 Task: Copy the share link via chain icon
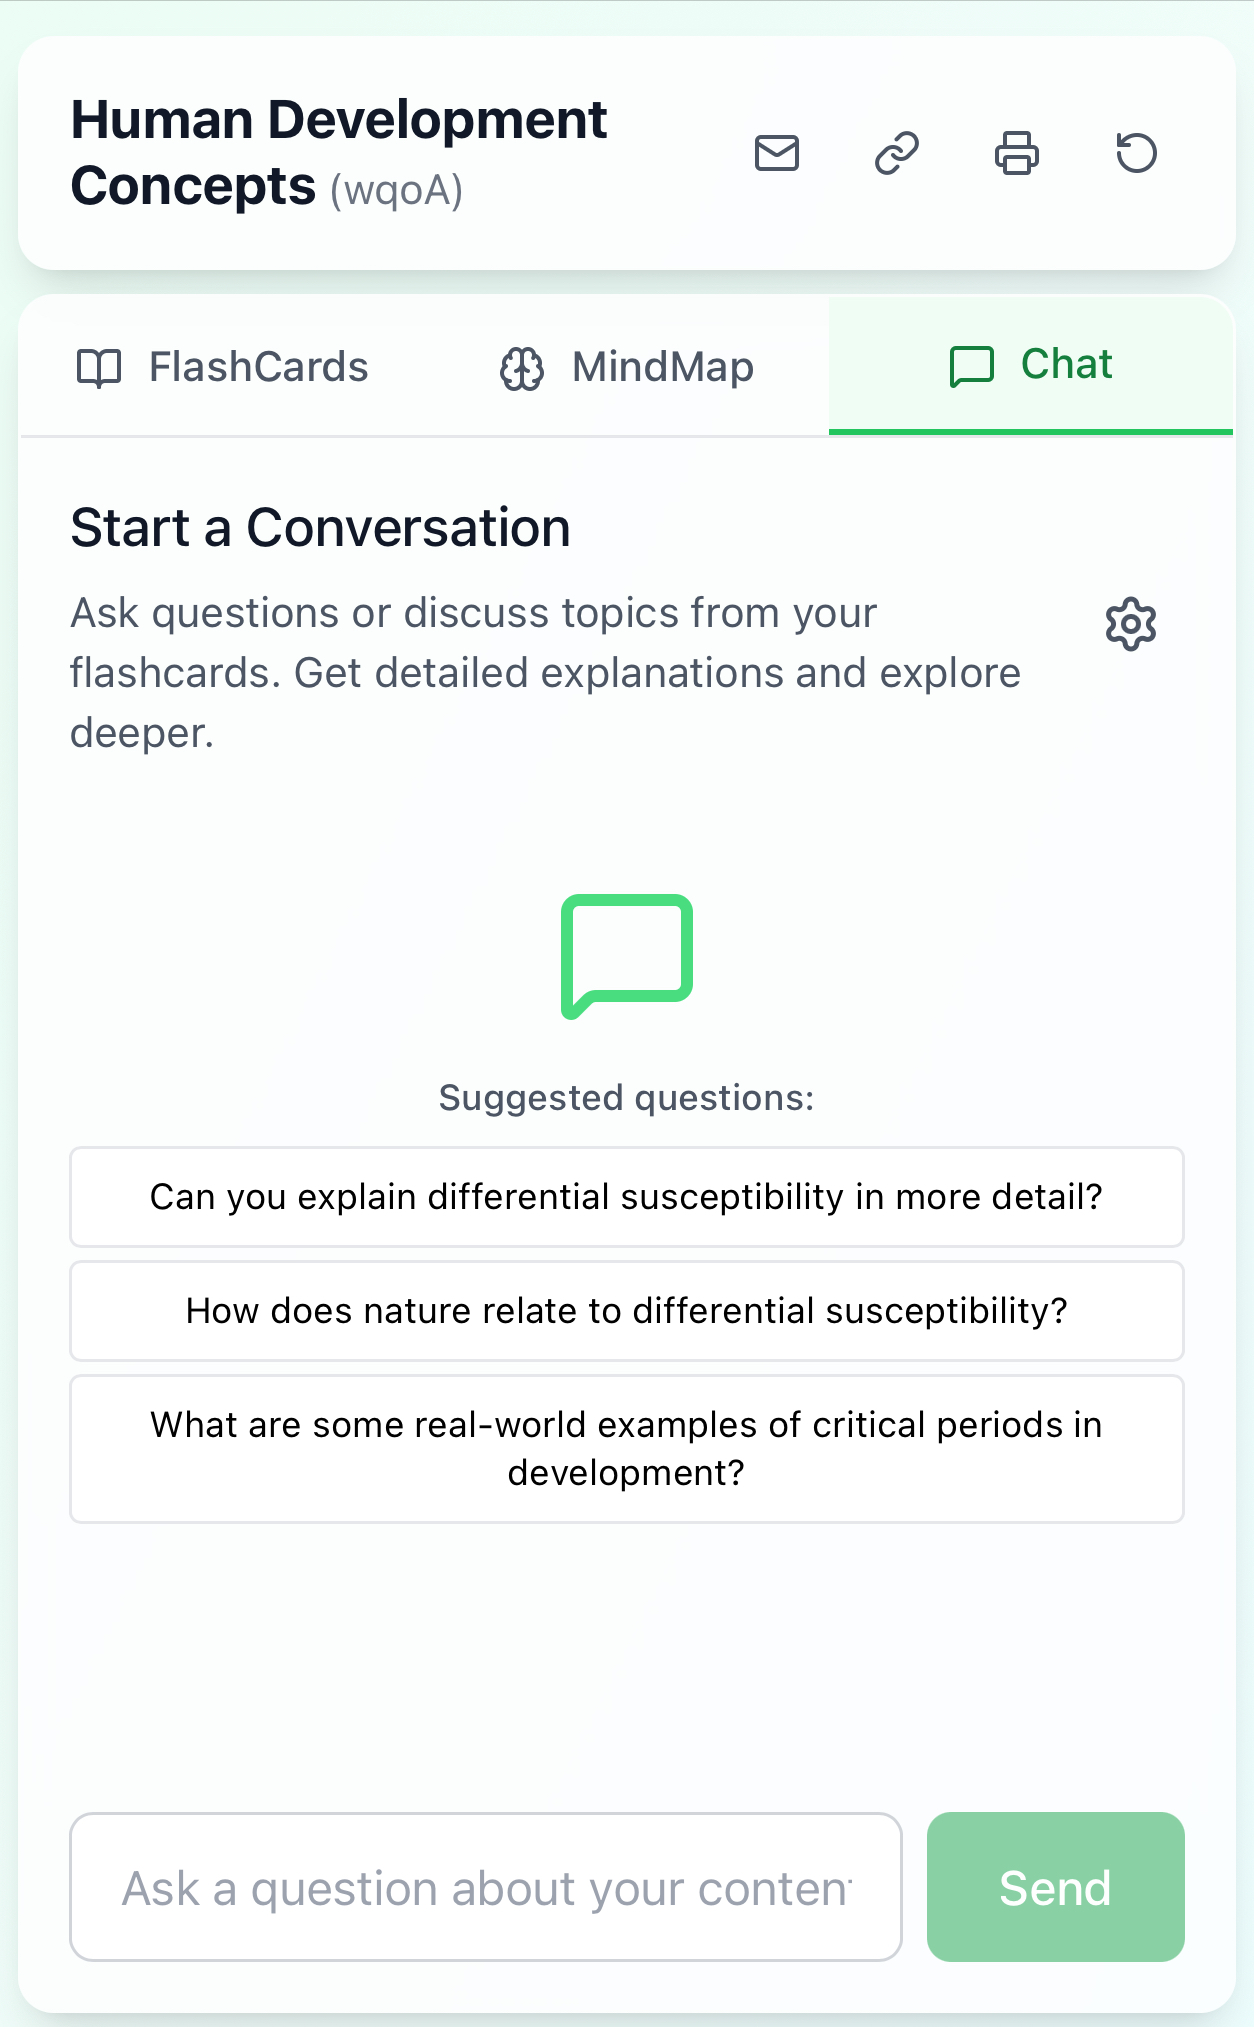tap(897, 153)
